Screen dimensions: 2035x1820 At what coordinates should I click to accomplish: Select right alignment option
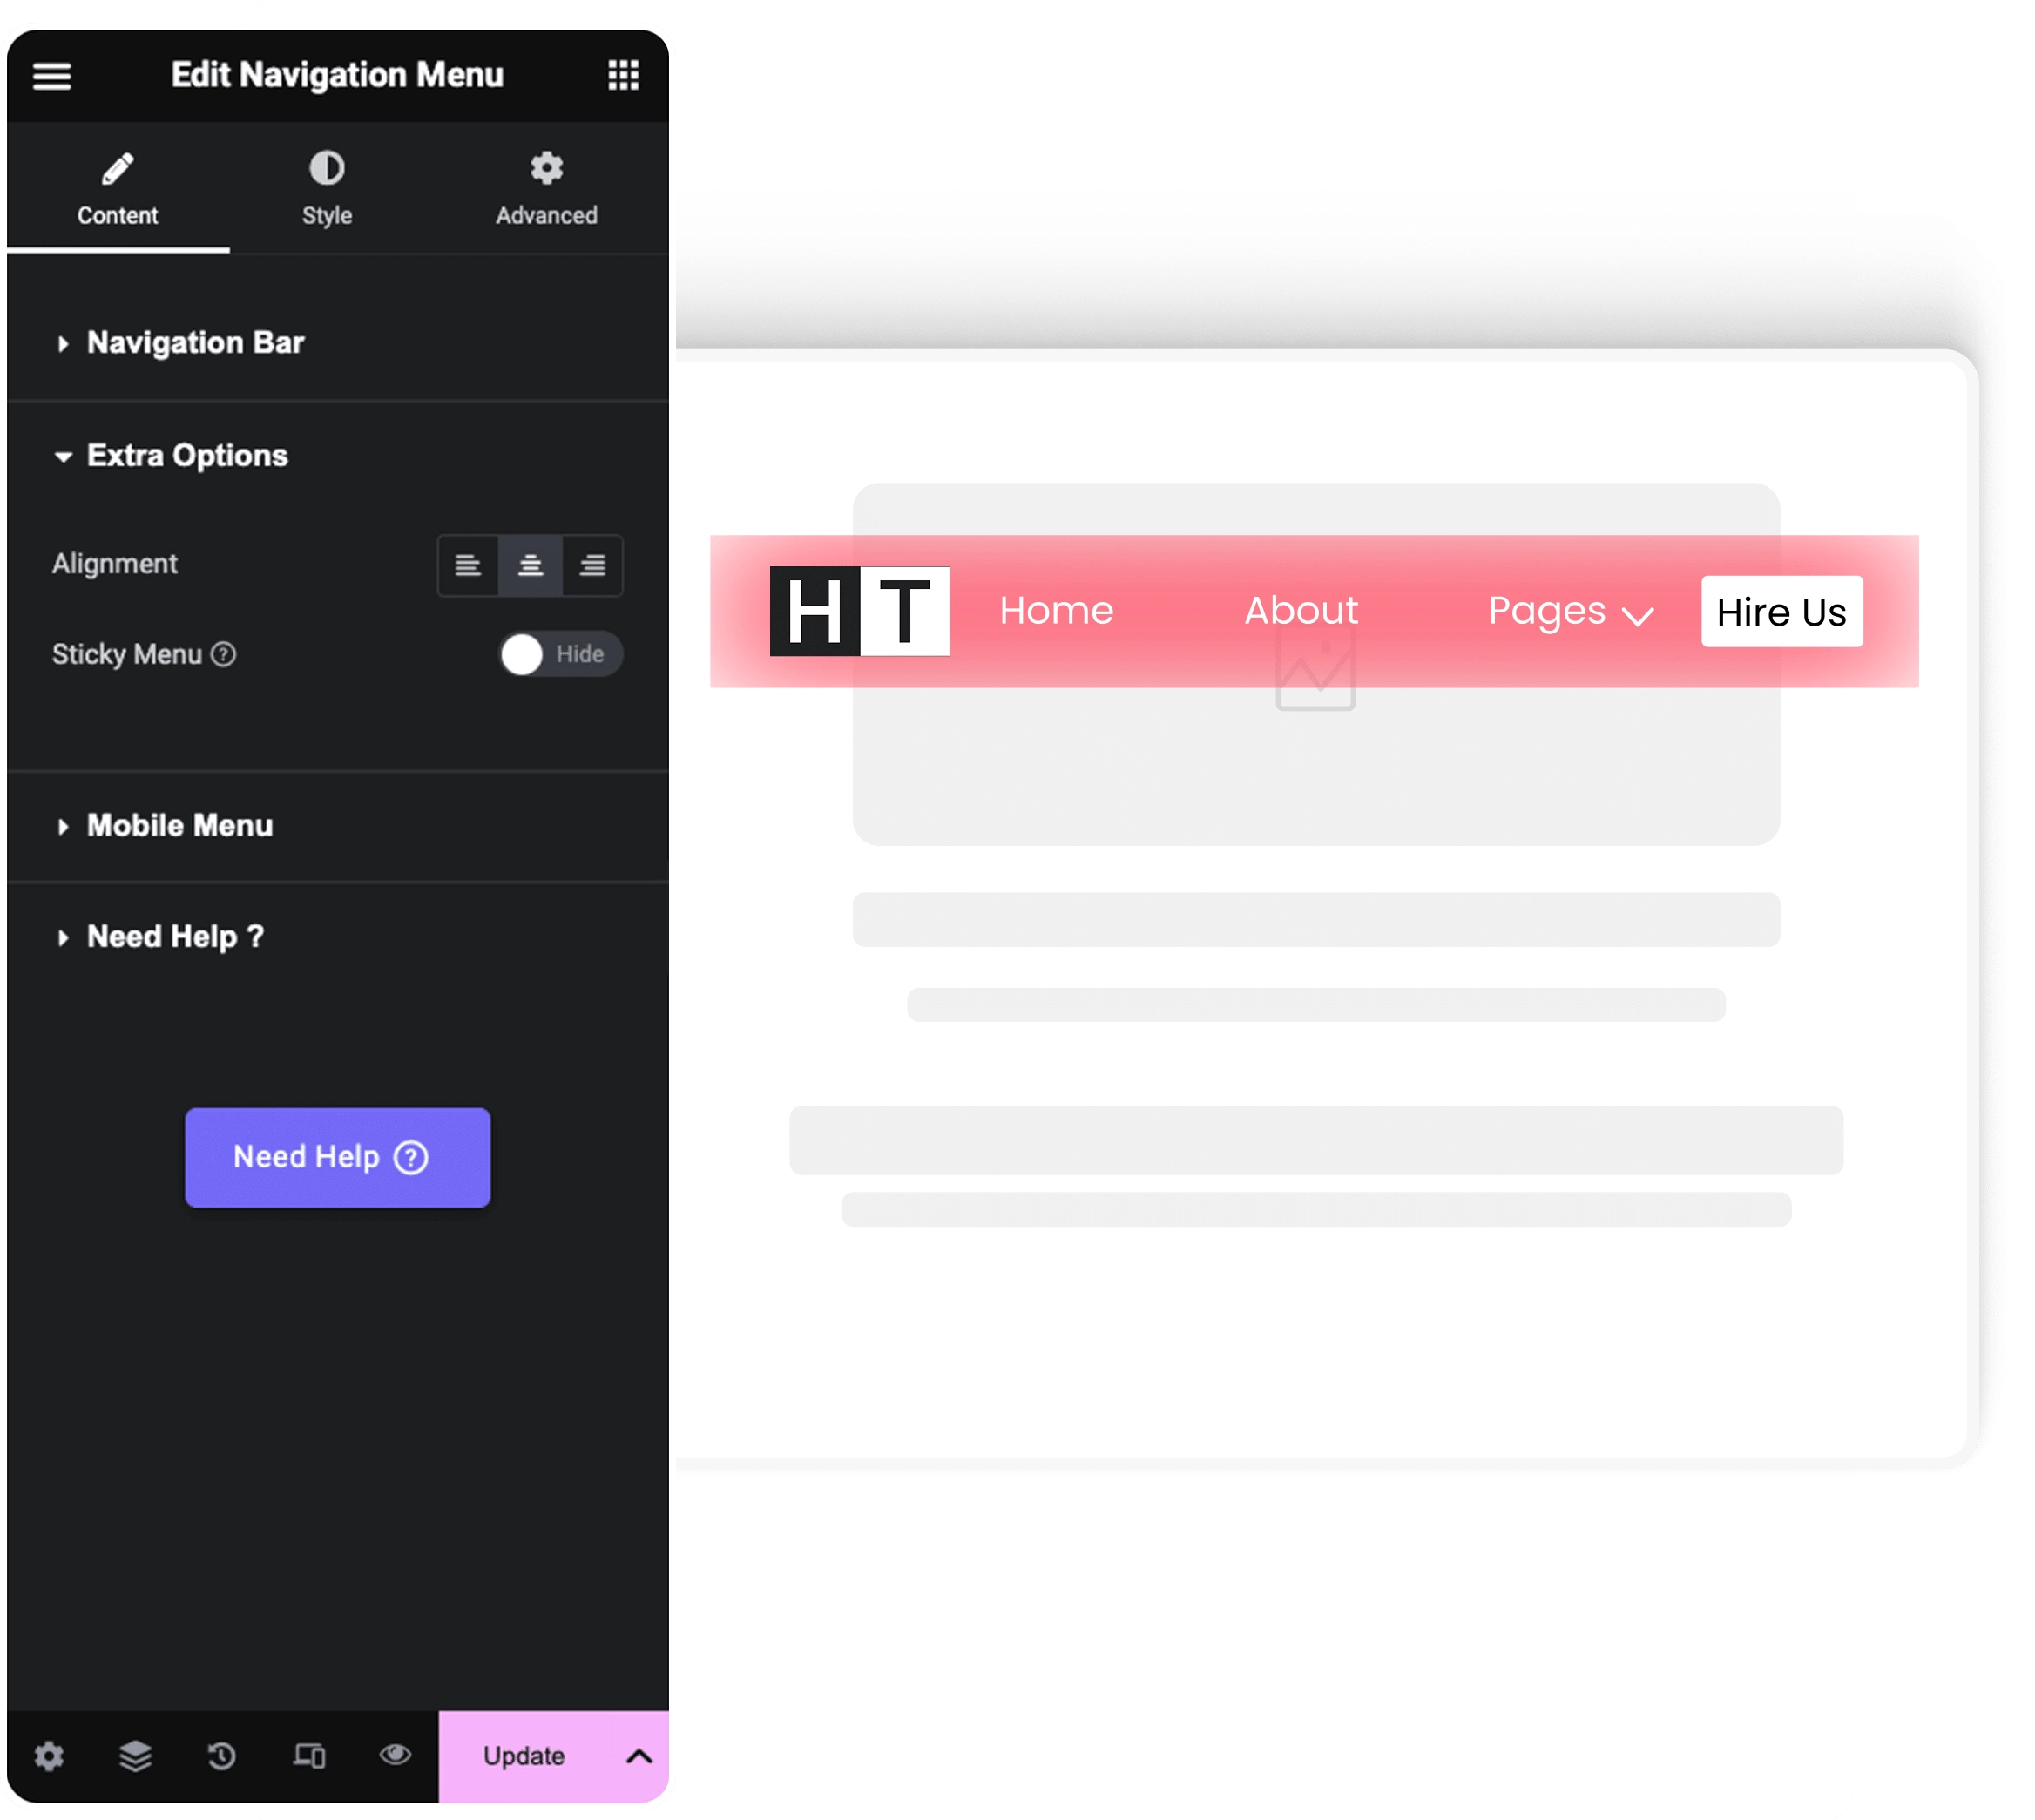(592, 566)
